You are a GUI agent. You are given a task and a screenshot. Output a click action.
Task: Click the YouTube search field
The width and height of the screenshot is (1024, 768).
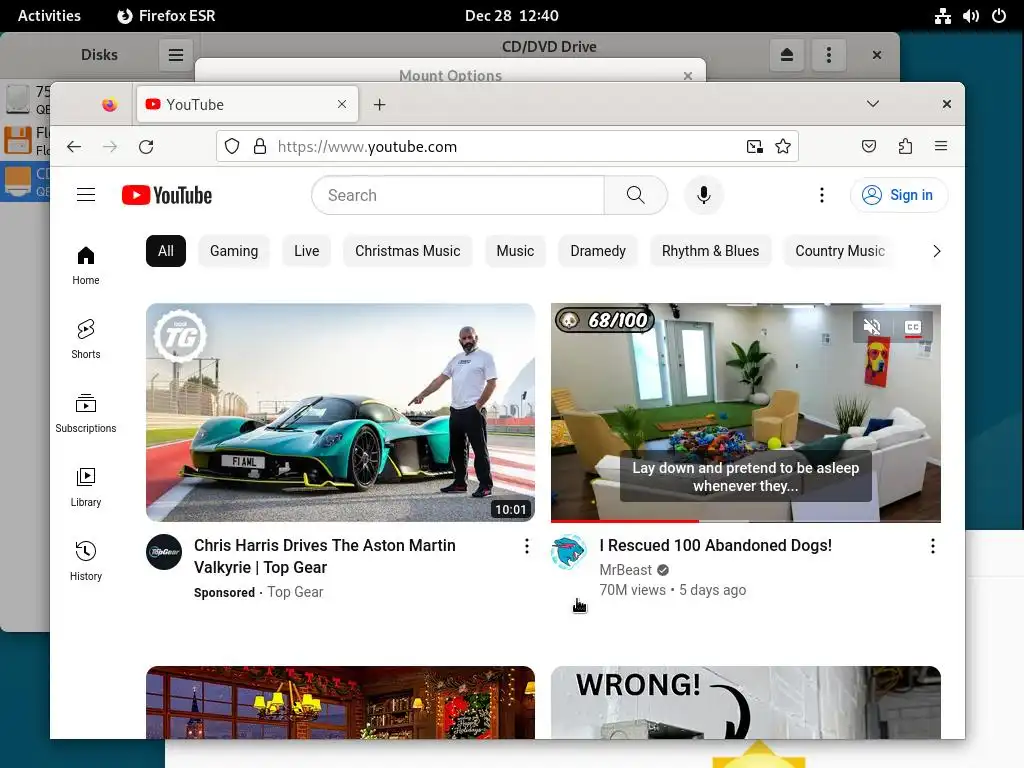coord(458,195)
